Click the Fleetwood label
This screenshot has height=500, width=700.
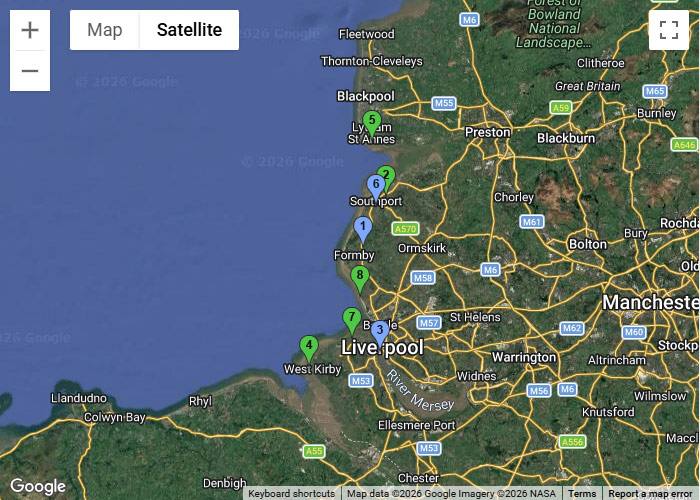tap(367, 34)
